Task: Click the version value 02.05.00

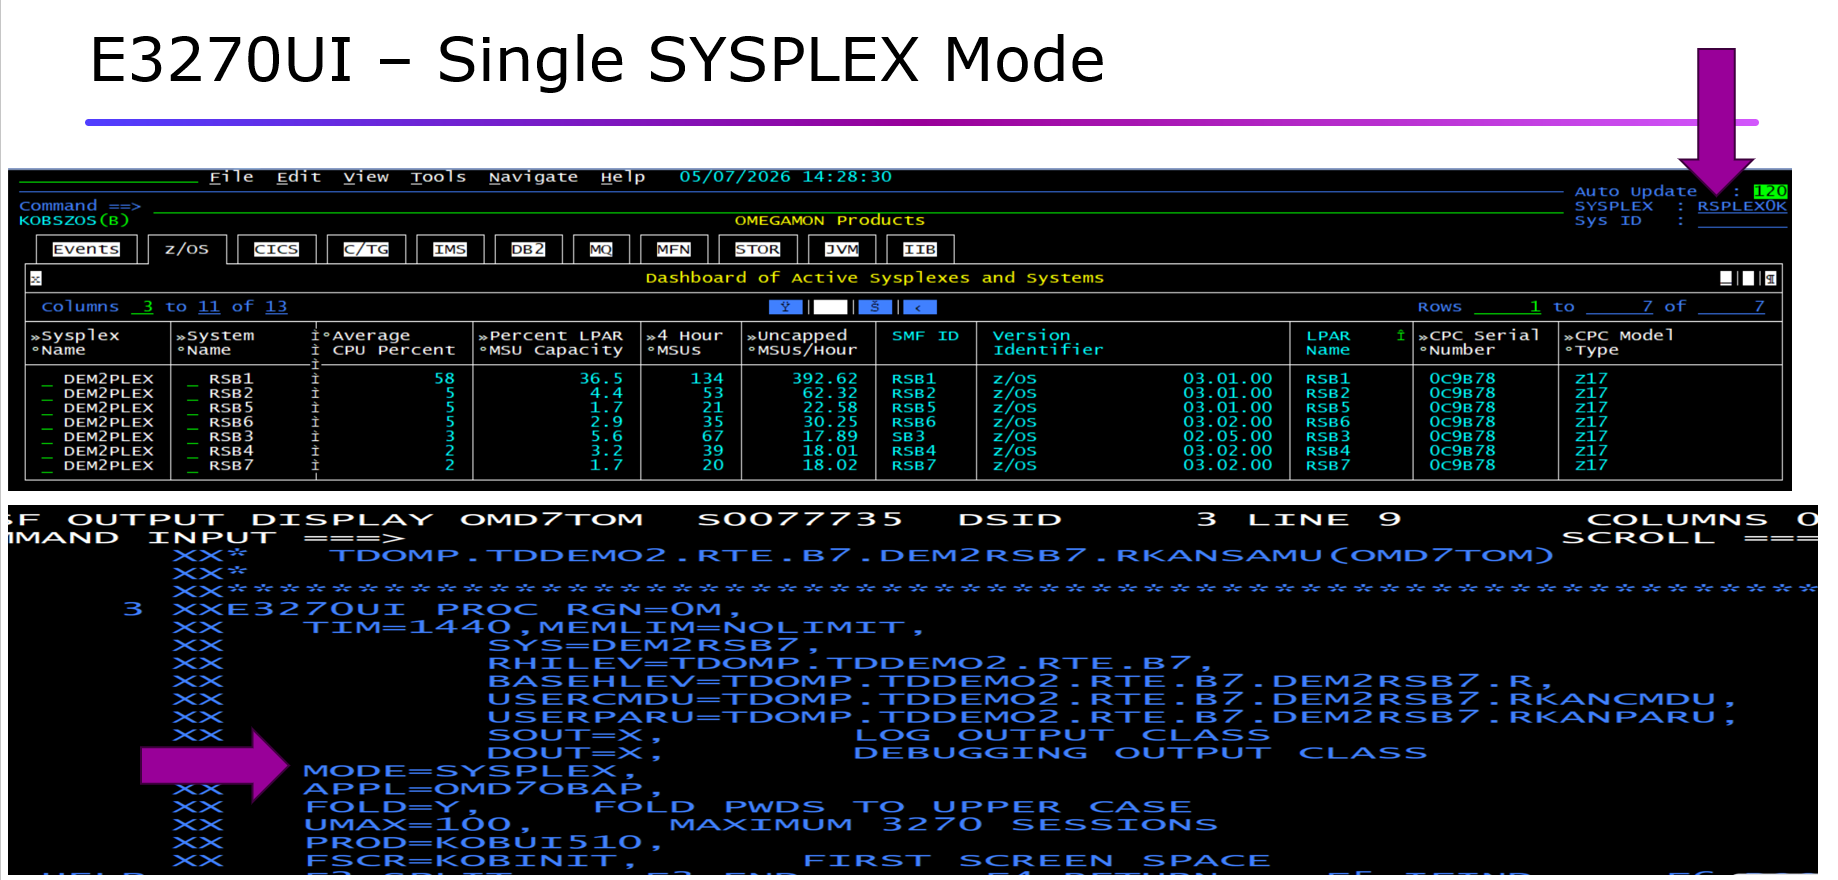Action: tap(1228, 437)
